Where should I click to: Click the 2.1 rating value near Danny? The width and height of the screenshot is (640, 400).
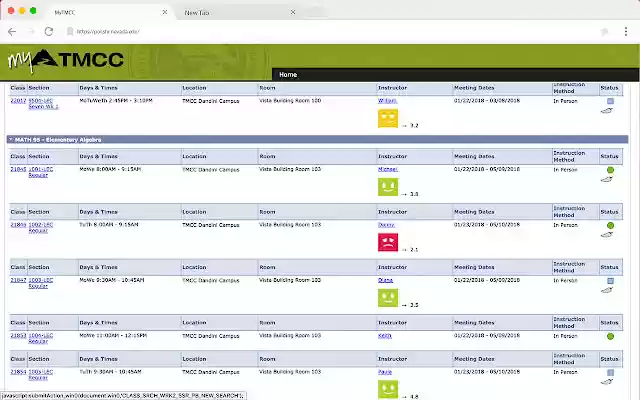pyautogui.click(x=414, y=250)
